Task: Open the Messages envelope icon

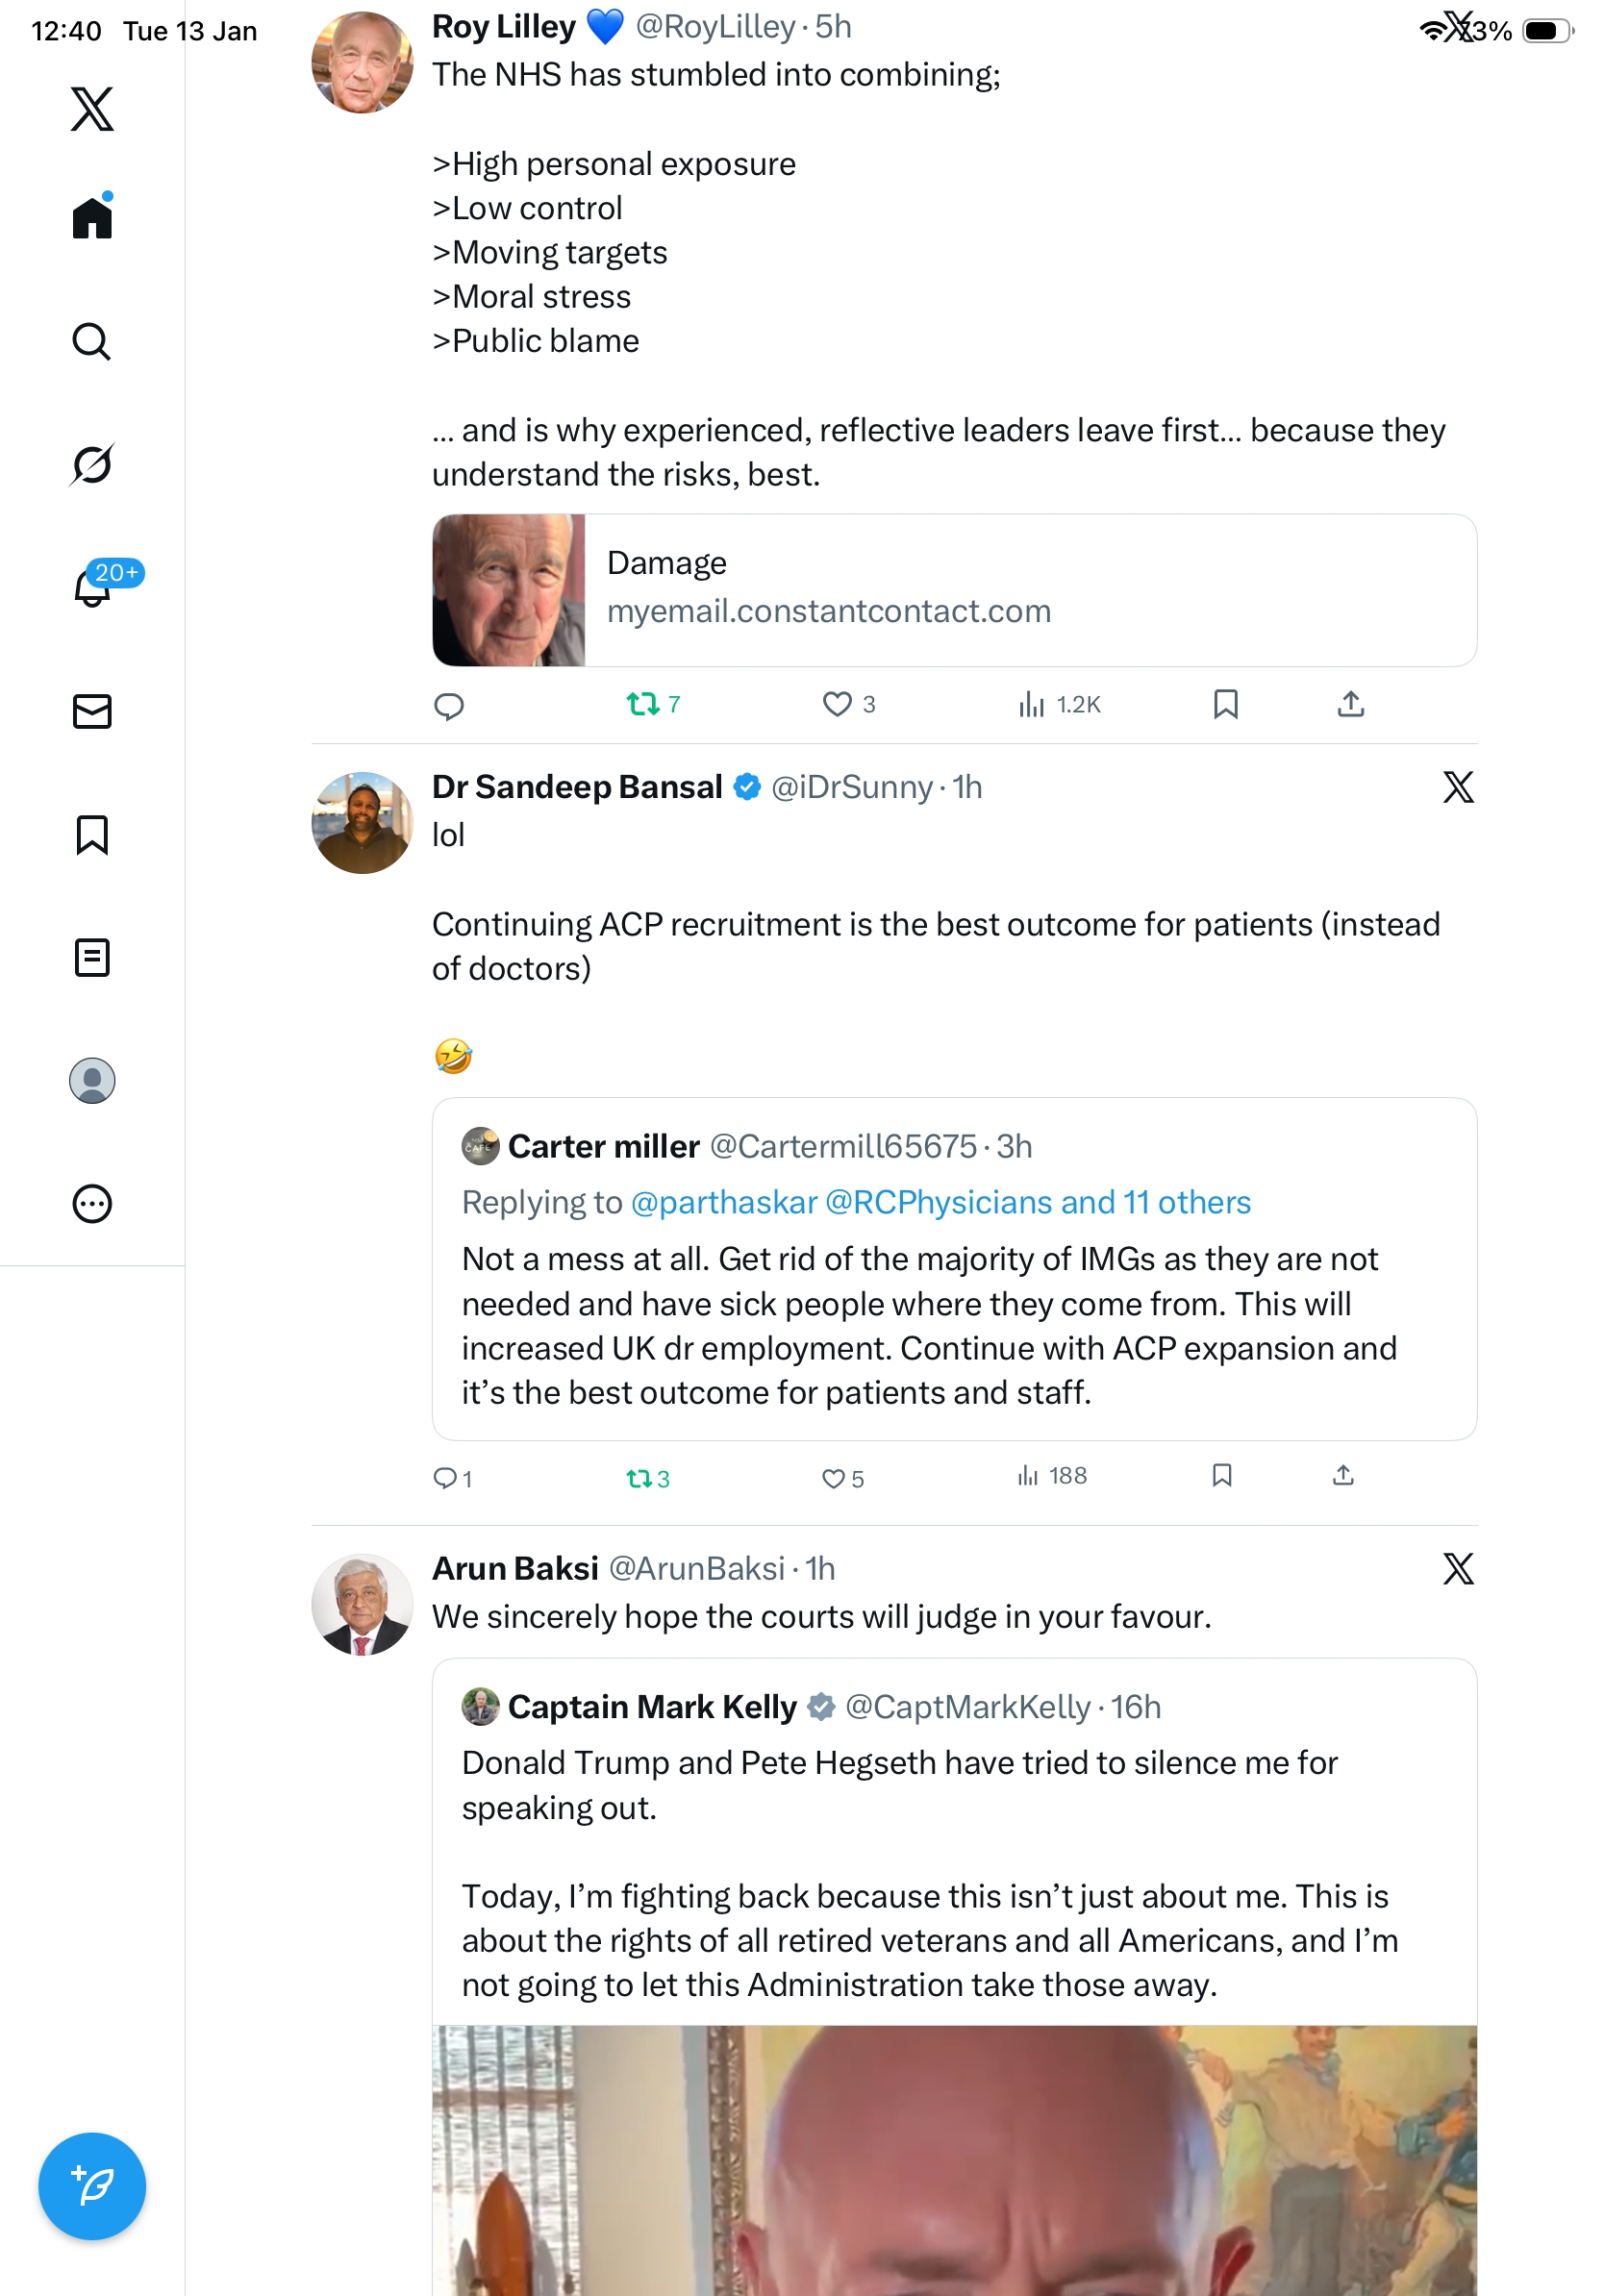Action: click(x=92, y=711)
